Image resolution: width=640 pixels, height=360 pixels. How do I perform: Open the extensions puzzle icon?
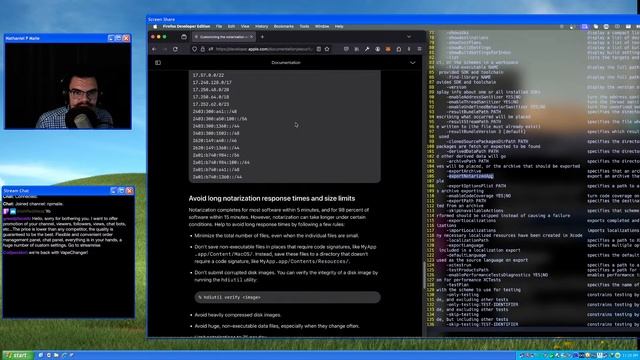(x=399, y=49)
